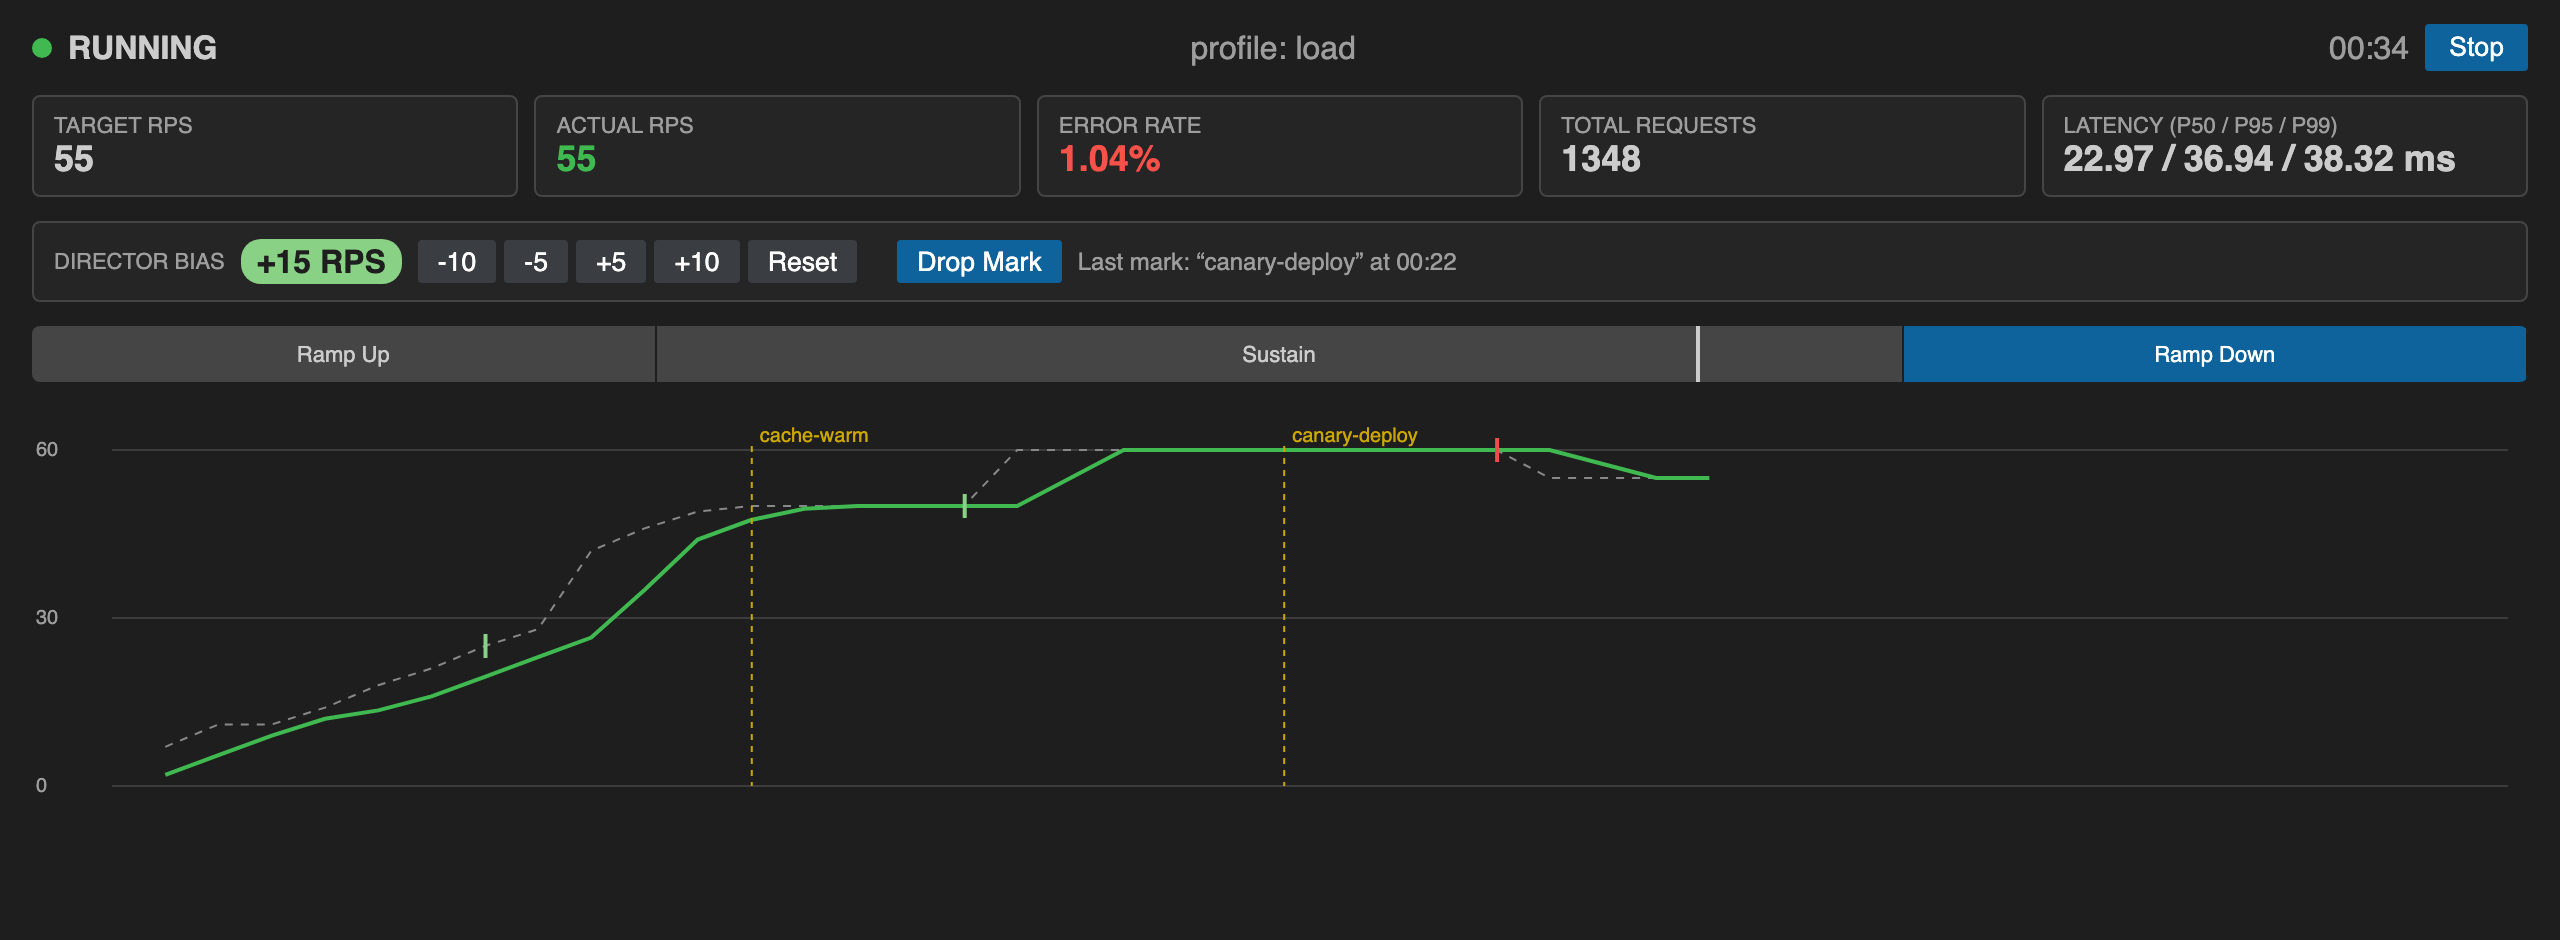
Task: Stop the running load test
Action: click(2475, 48)
